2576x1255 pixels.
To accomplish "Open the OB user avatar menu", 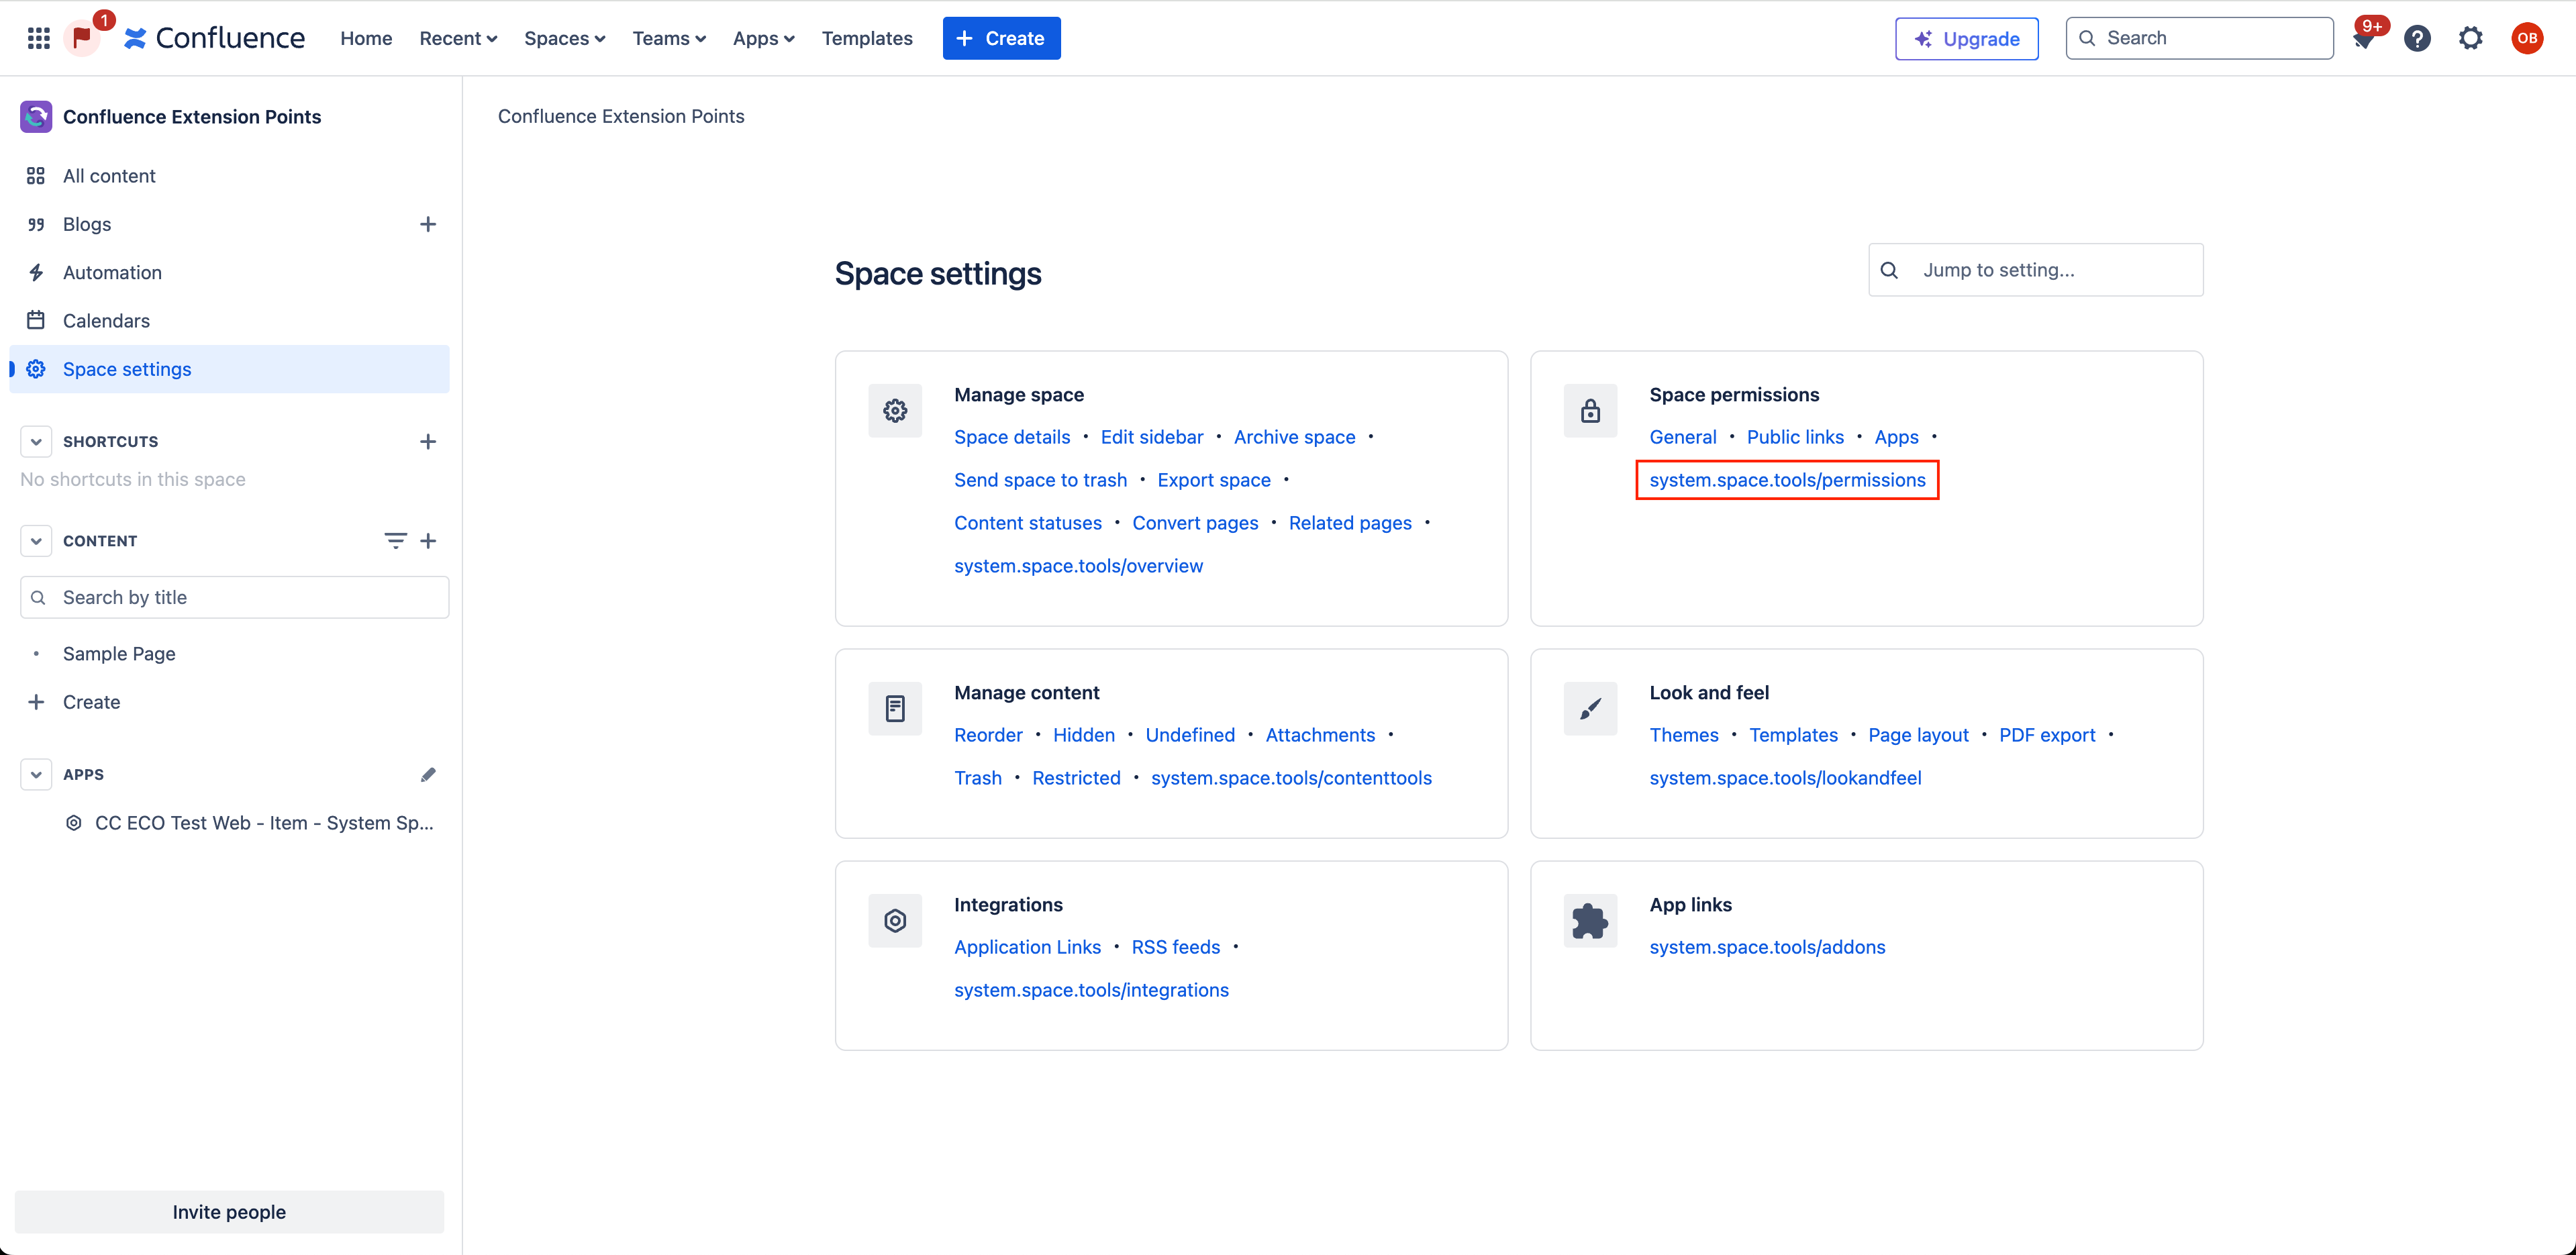I will (x=2527, y=39).
